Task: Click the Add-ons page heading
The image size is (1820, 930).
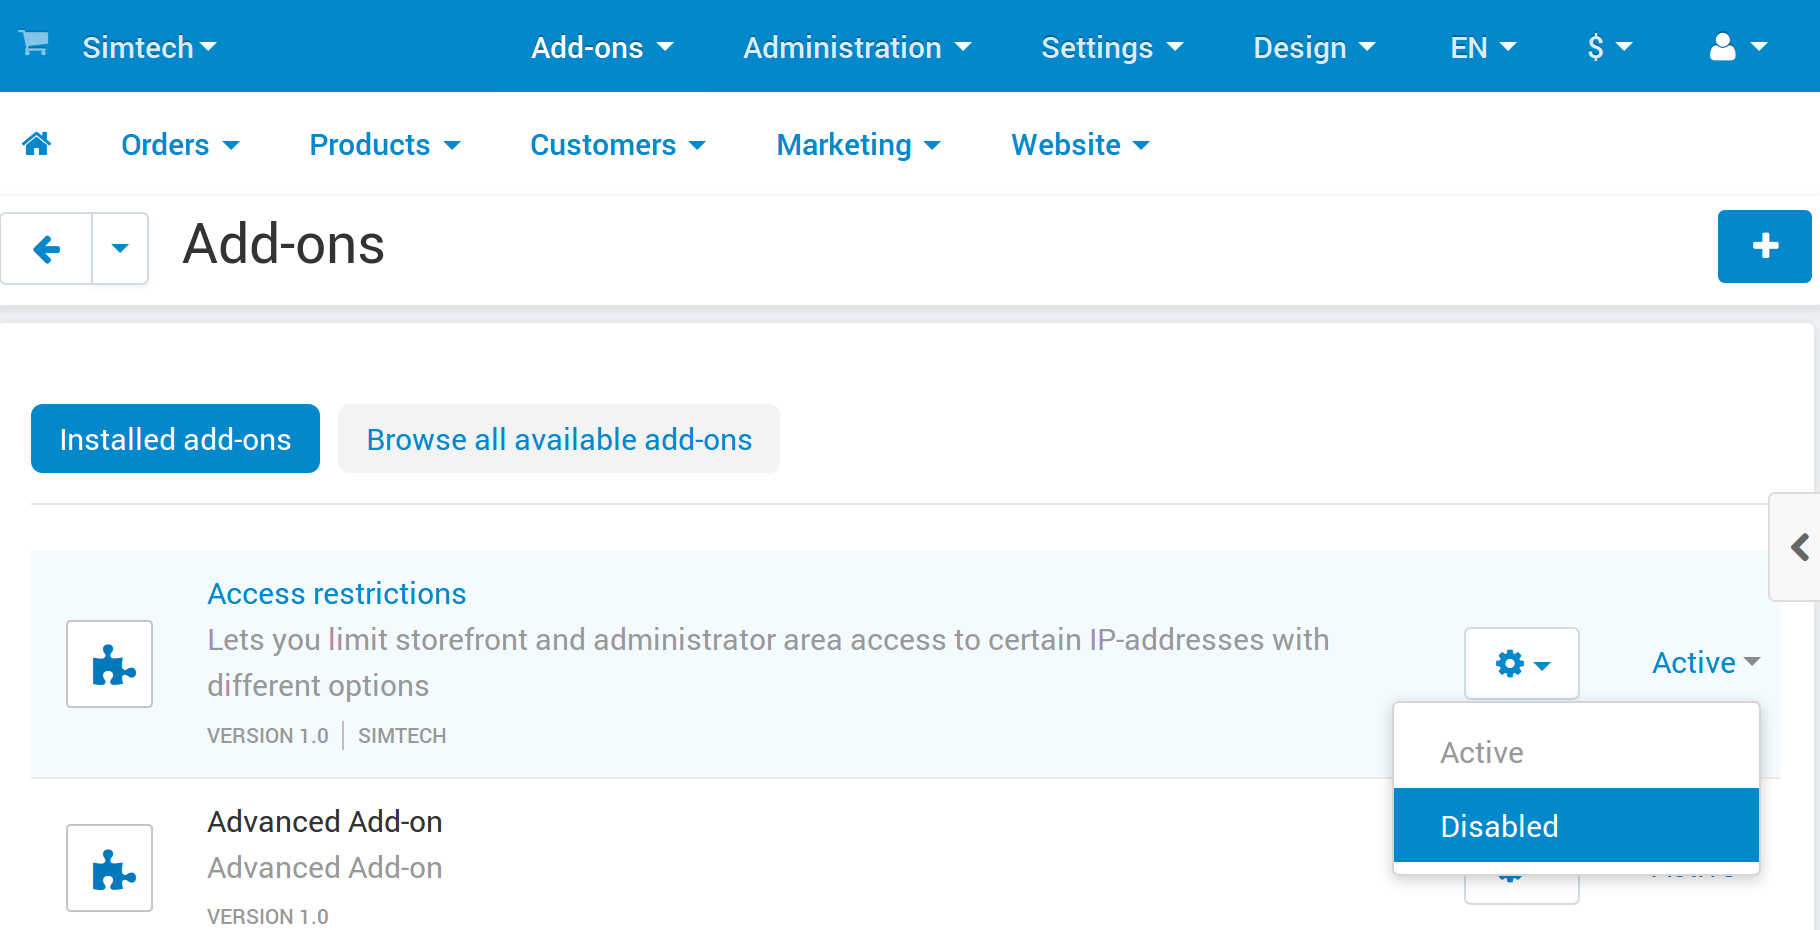Action: pos(284,245)
